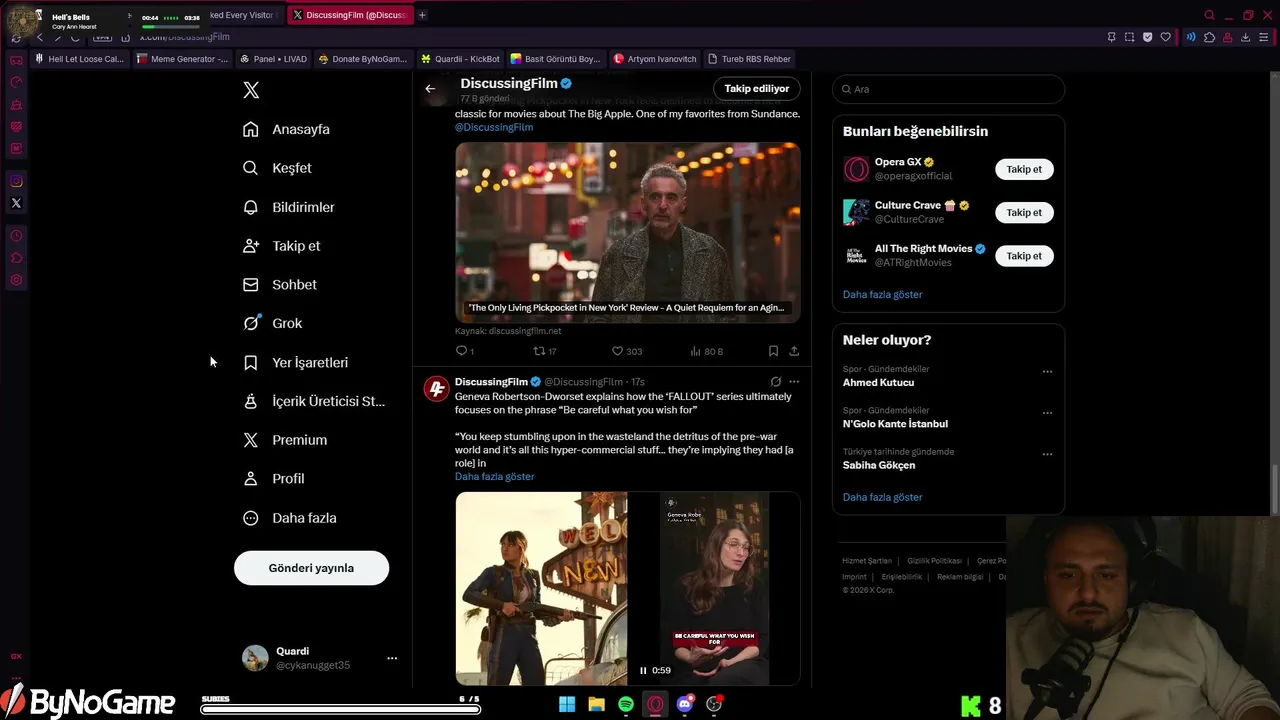This screenshot has width=1280, height=720.
Task: Open Opera GX suggested profile name
Action: [x=898, y=162]
